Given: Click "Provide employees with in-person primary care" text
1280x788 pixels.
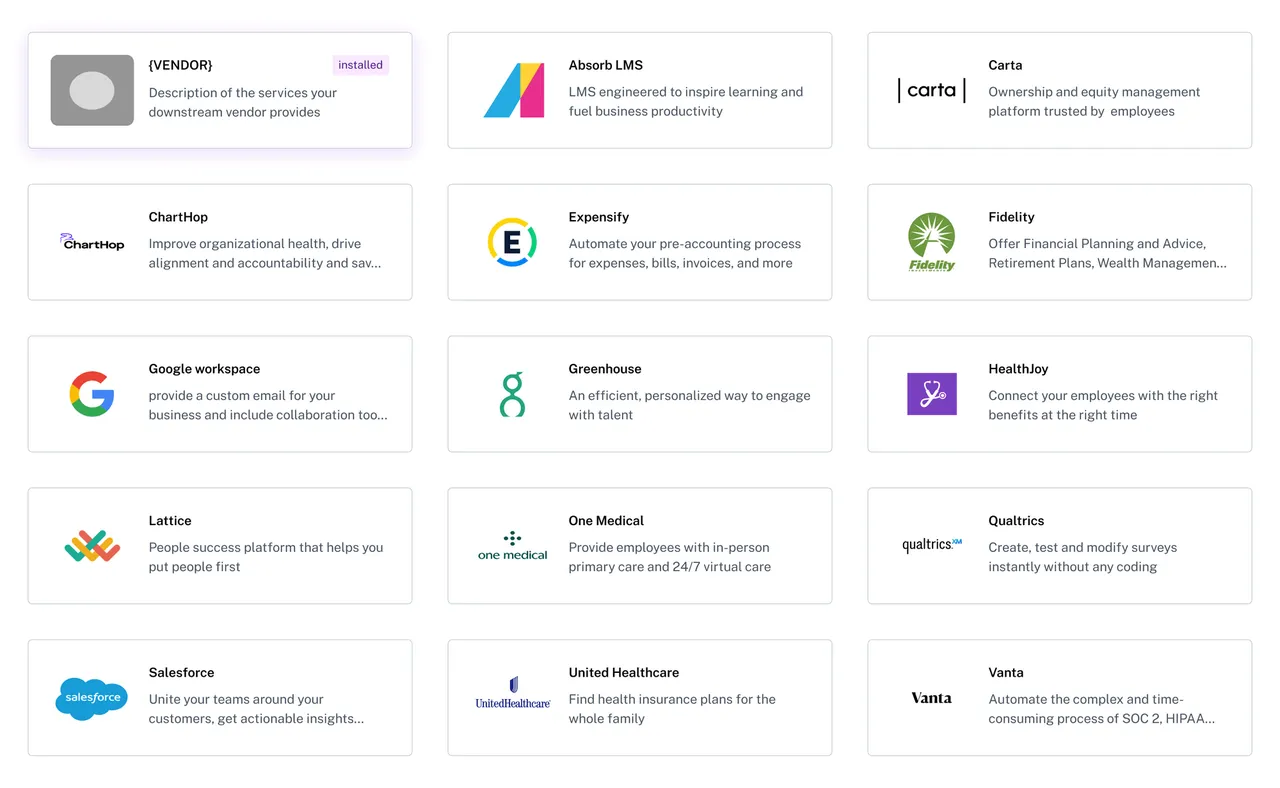Looking at the screenshot, I should [x=670, y=557].
